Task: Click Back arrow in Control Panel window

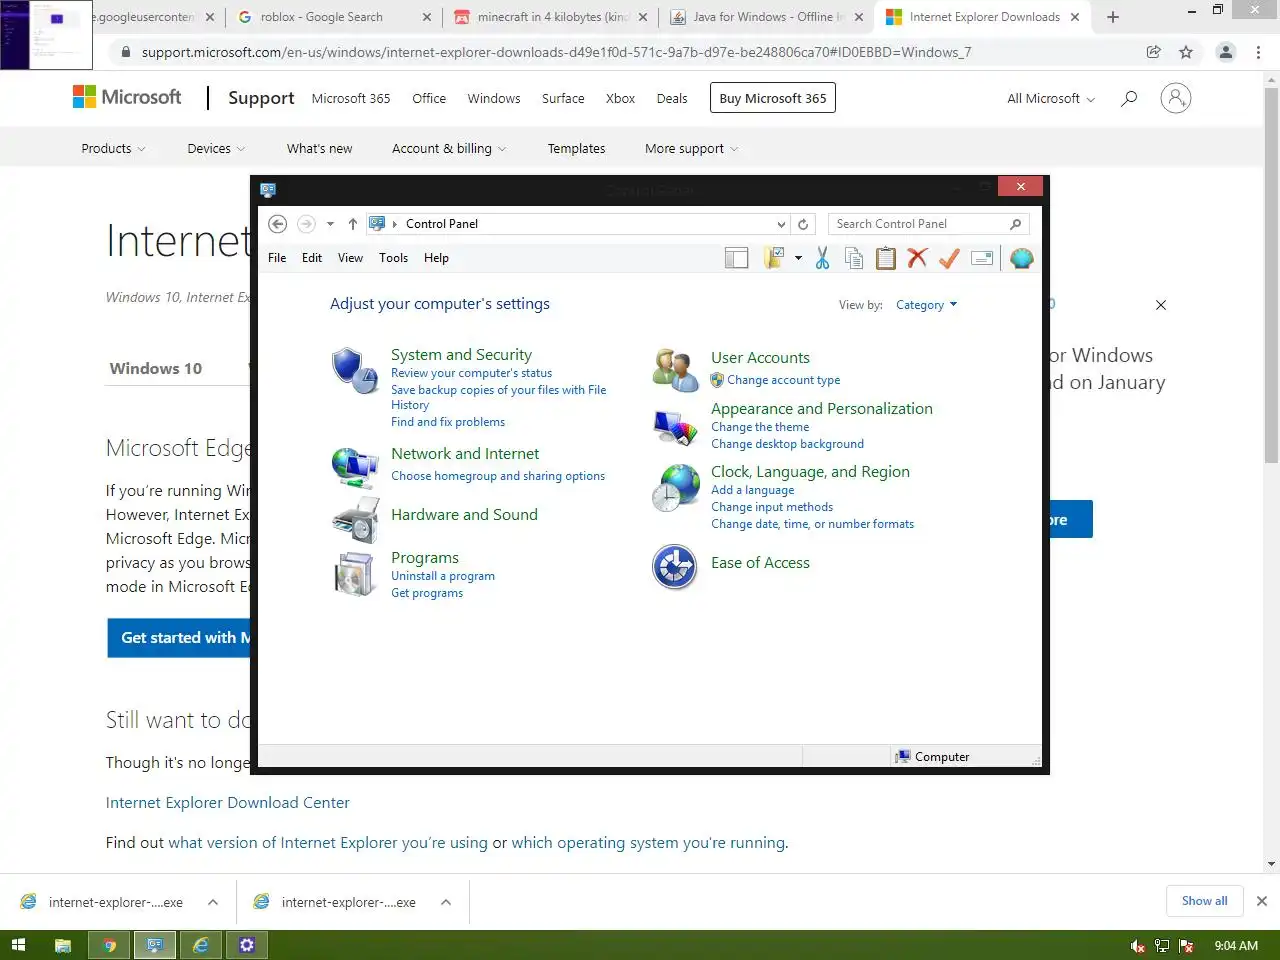Action: point(278,224)
